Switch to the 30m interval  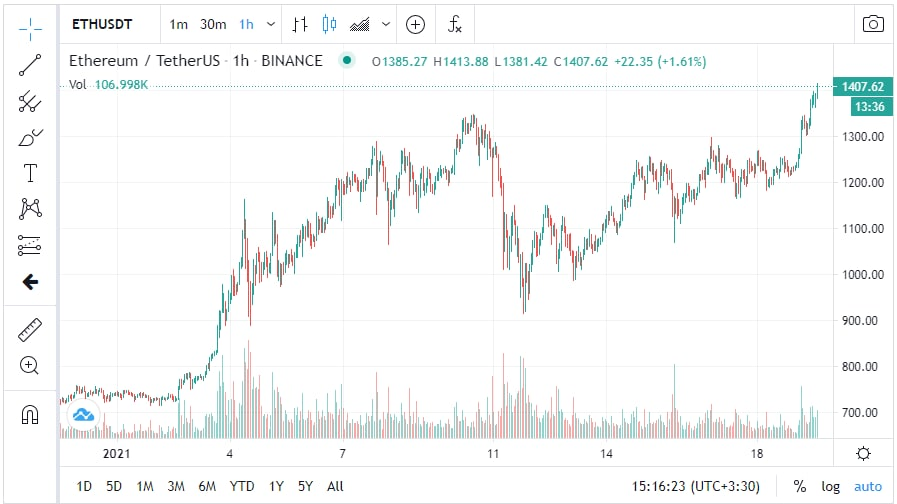click(212, 24)
